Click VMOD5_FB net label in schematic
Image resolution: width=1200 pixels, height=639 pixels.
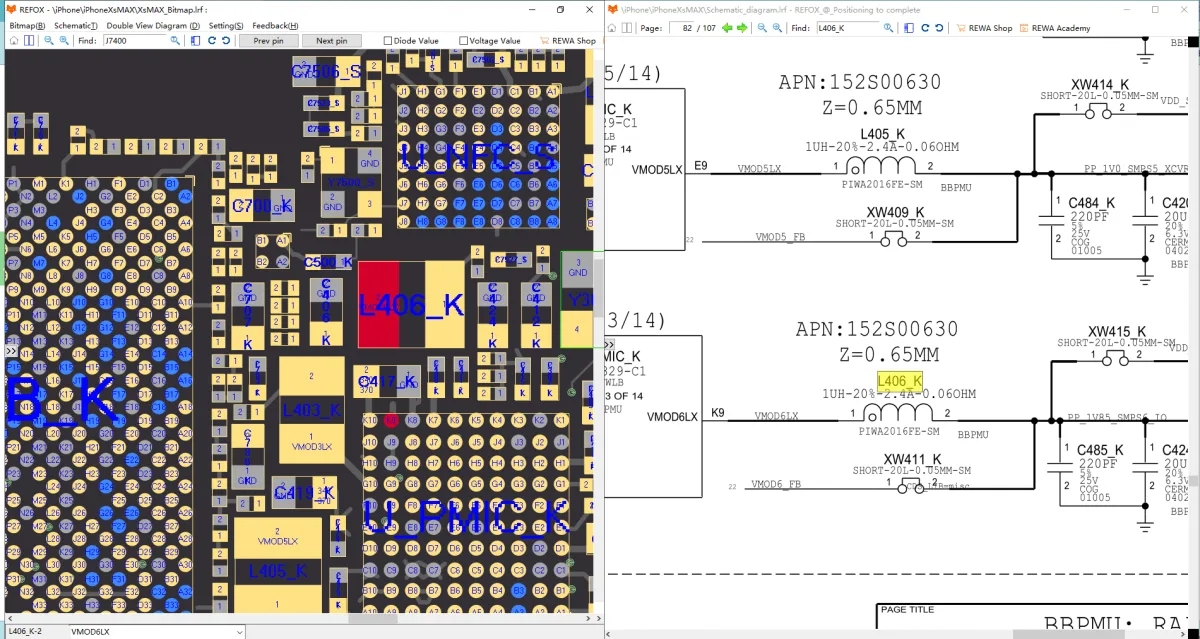(x=780, y=237)
